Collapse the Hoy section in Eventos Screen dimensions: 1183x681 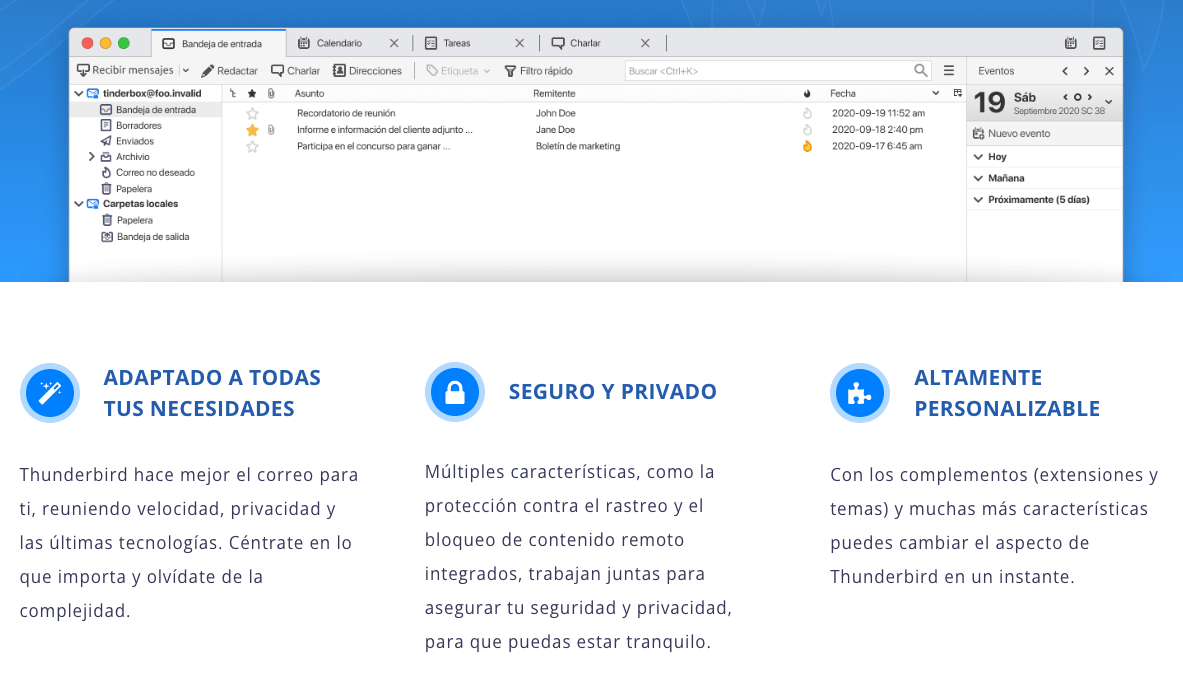(x=978, y=157)
